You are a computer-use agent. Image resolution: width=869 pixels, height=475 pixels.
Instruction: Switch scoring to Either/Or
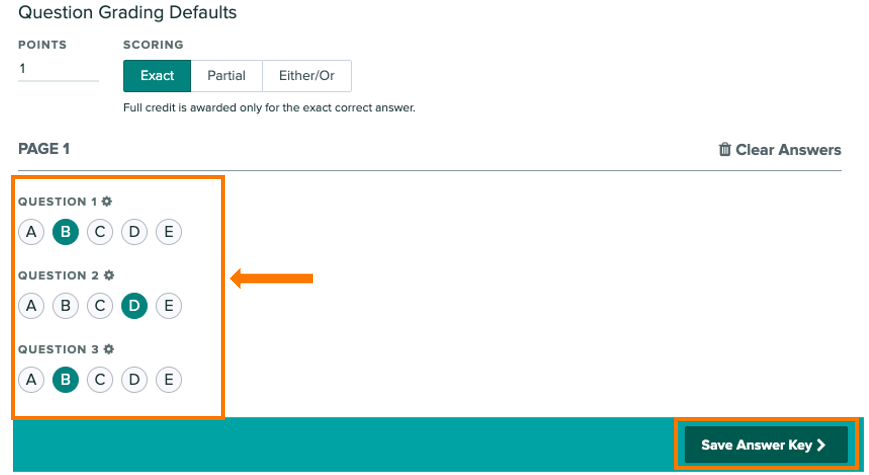(x=306, y=76)
